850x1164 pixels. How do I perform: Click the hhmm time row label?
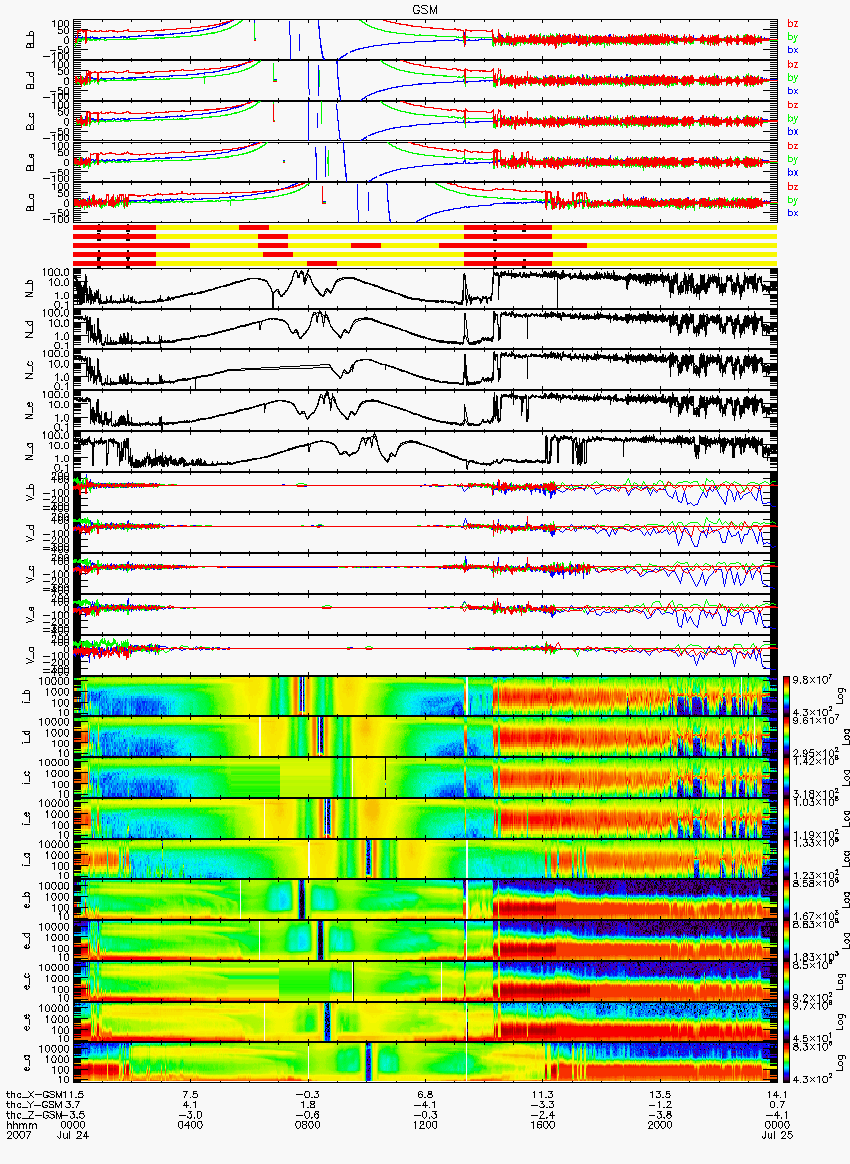point(22,1125)
